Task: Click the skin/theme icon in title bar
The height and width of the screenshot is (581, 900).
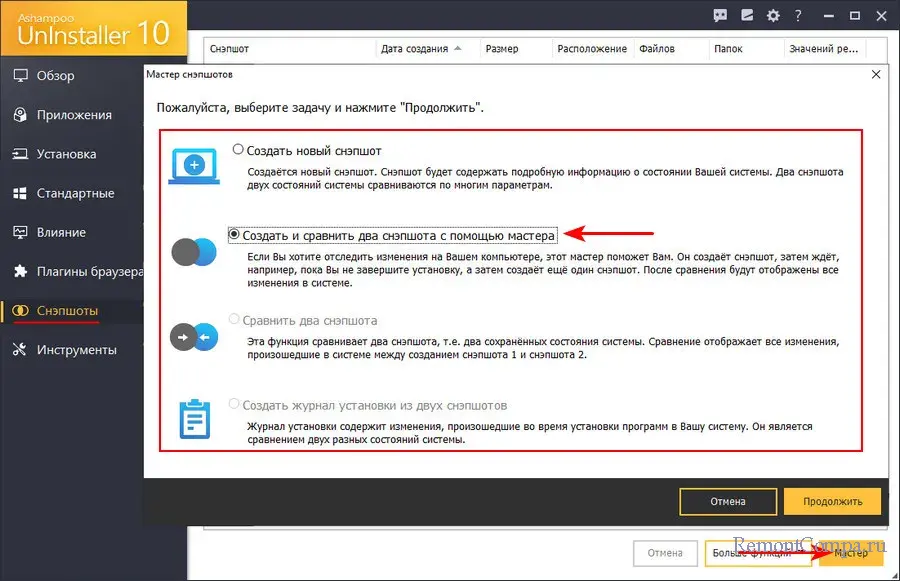Action: (746, 15)
